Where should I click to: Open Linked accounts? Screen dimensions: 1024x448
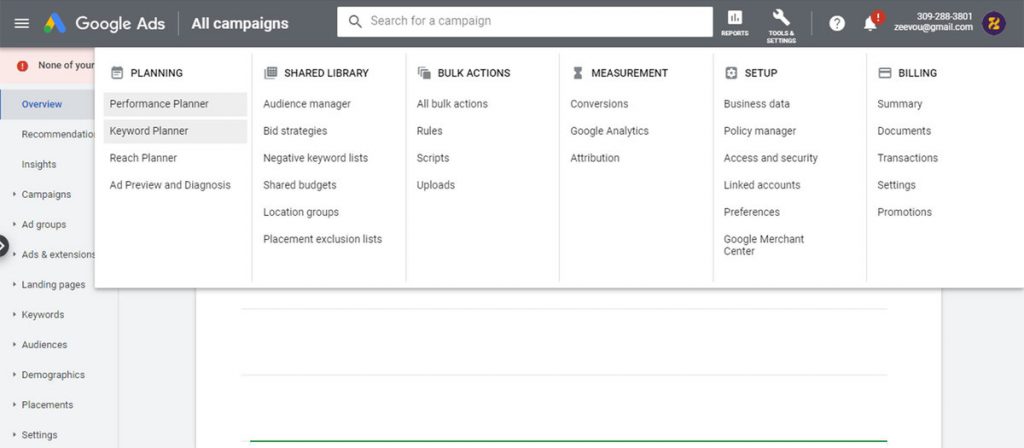coord(761,185)
